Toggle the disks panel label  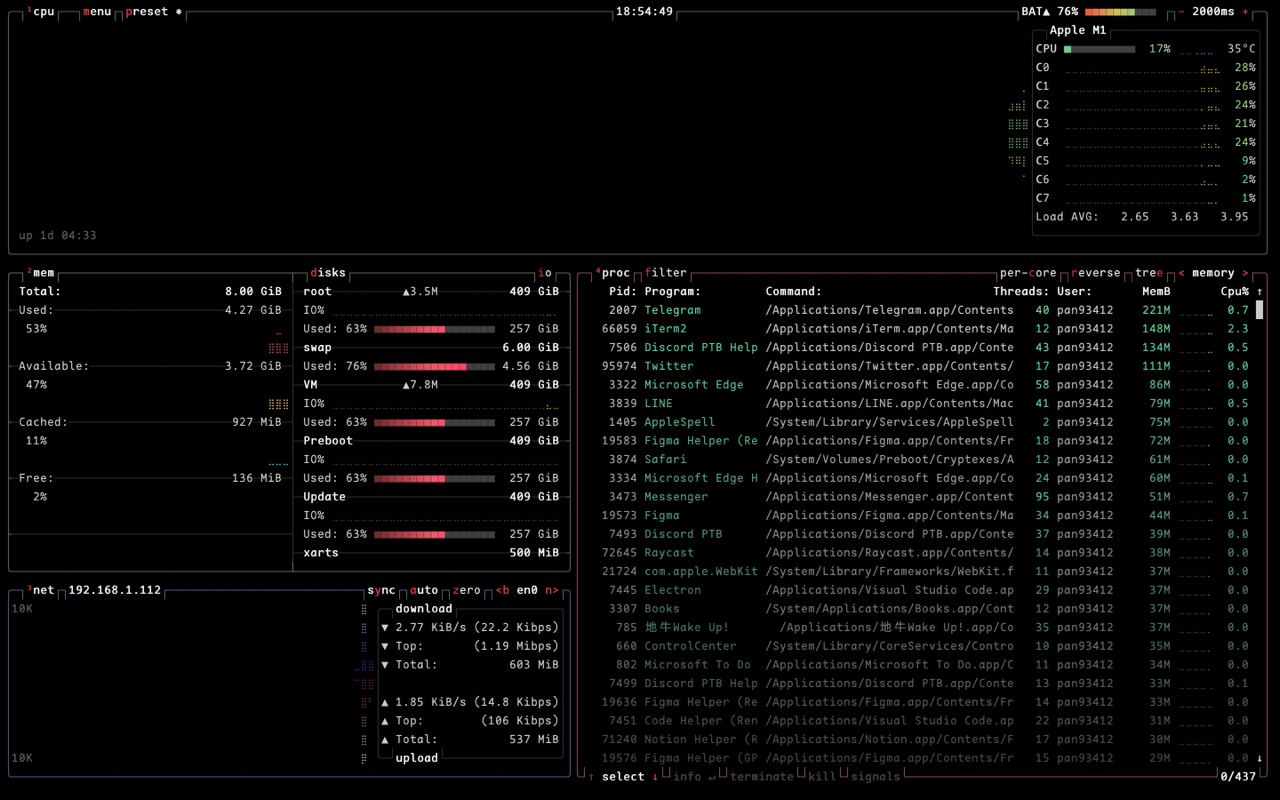point(328,273)
